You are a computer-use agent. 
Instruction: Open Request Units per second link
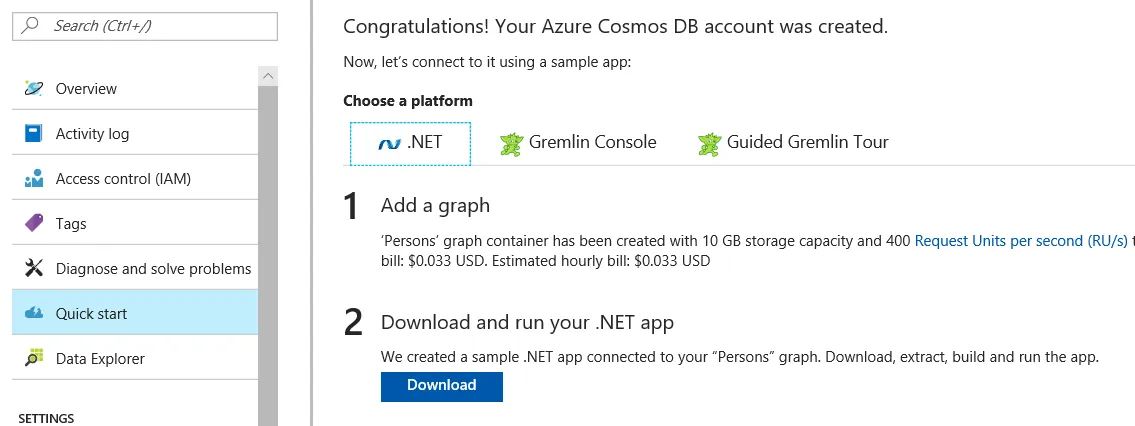1020,241
